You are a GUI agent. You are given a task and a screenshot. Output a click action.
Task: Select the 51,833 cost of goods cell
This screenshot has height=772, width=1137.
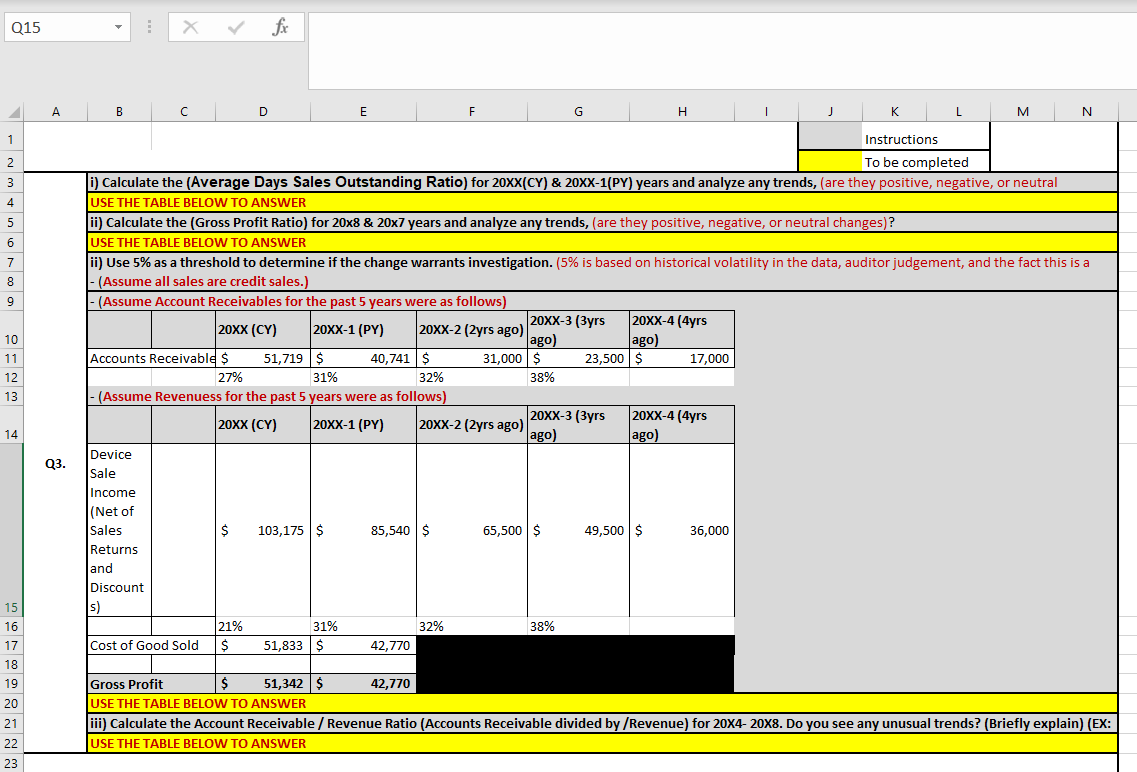pyautogui.click(x=263, y=645)
